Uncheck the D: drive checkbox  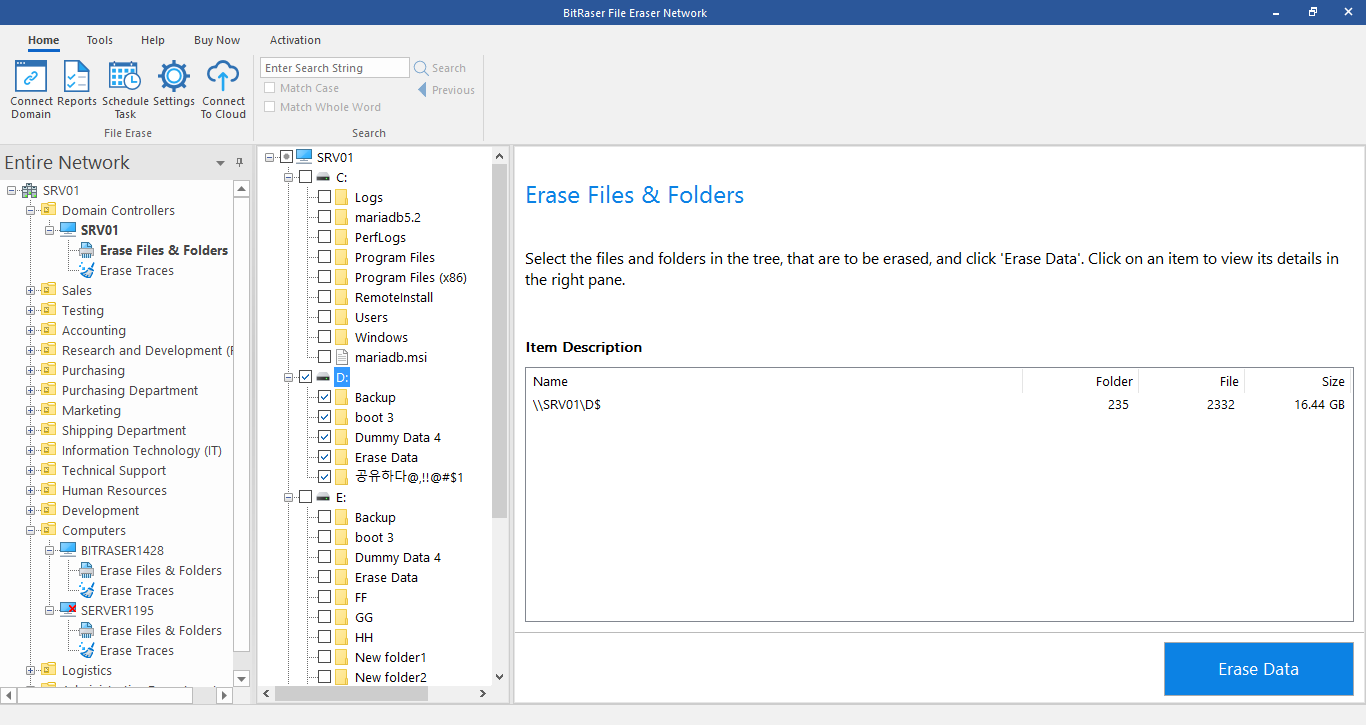(x=305, y=377)
